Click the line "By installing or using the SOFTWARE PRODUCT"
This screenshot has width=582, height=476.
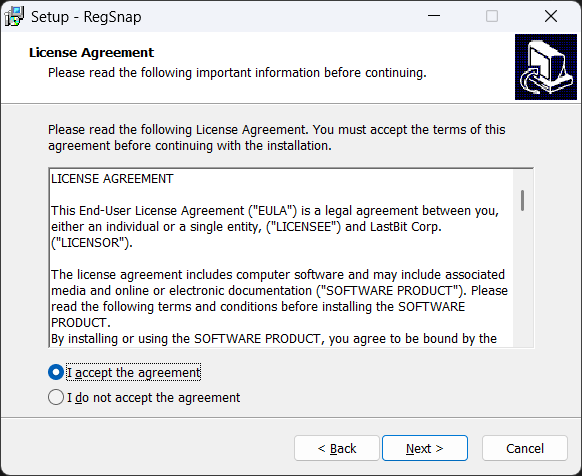[x=274, y=339]
